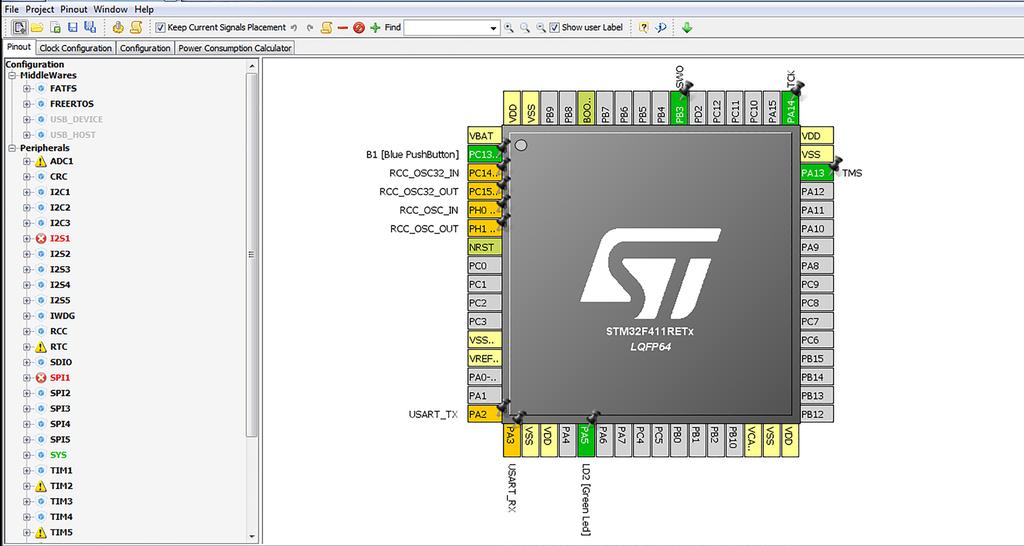This screenshot has width=1024, height=546.
Task: Open a project via the folder icon
Action: (x=37, y=27)
